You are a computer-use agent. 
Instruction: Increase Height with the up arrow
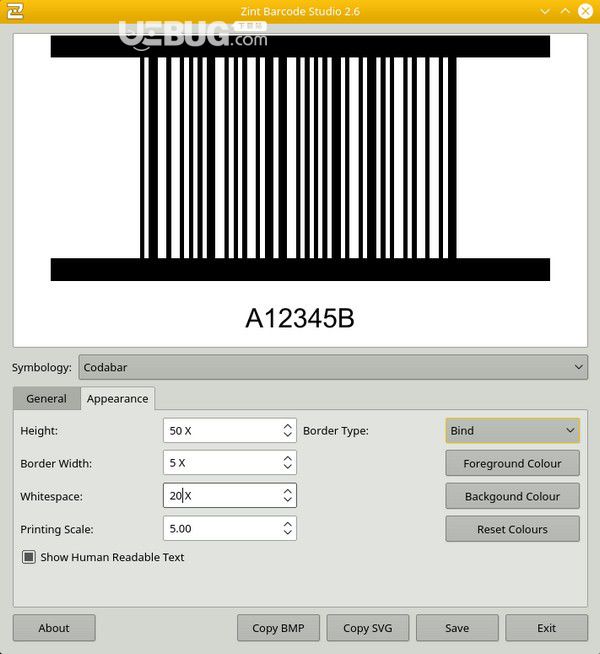287,426
